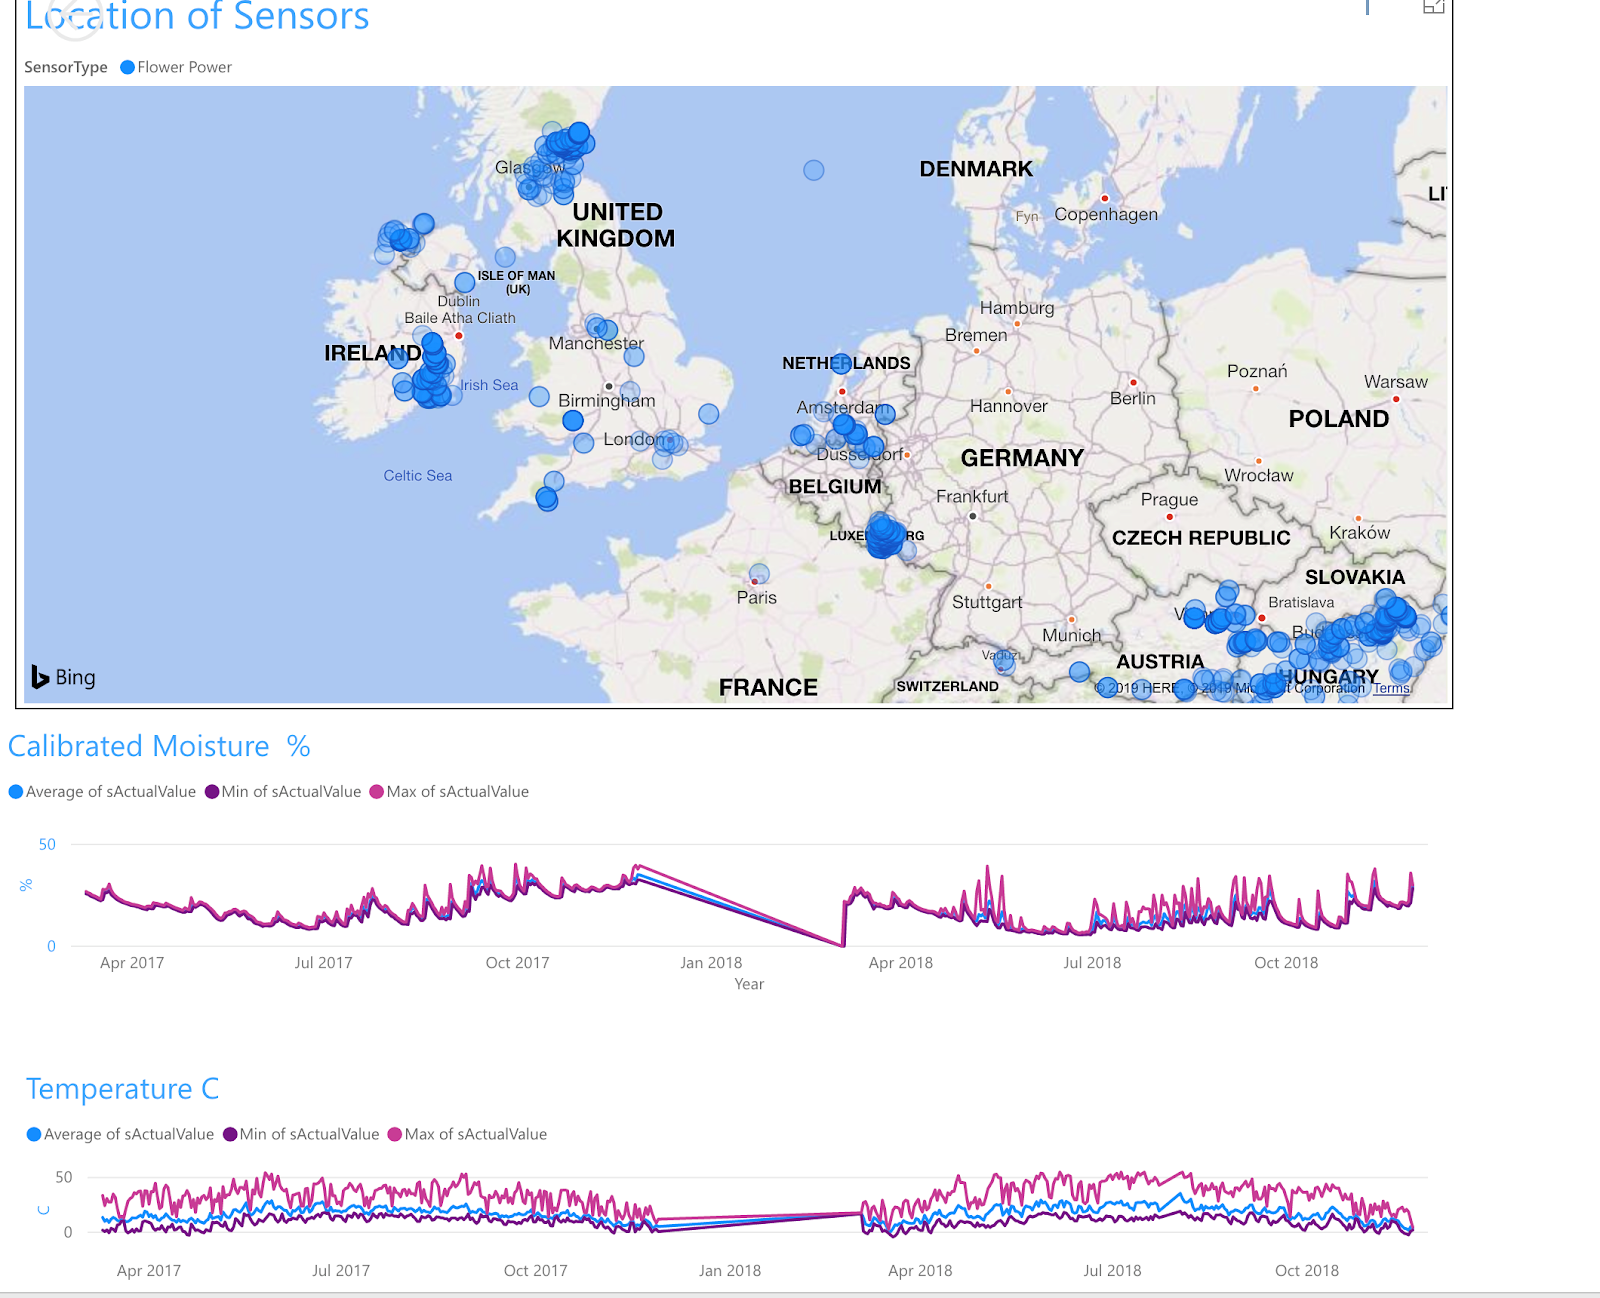Click the Frankfurt label on the map
This screenshot has height=1298, width=1600.
pyautogui.click(x=972, y=496)
